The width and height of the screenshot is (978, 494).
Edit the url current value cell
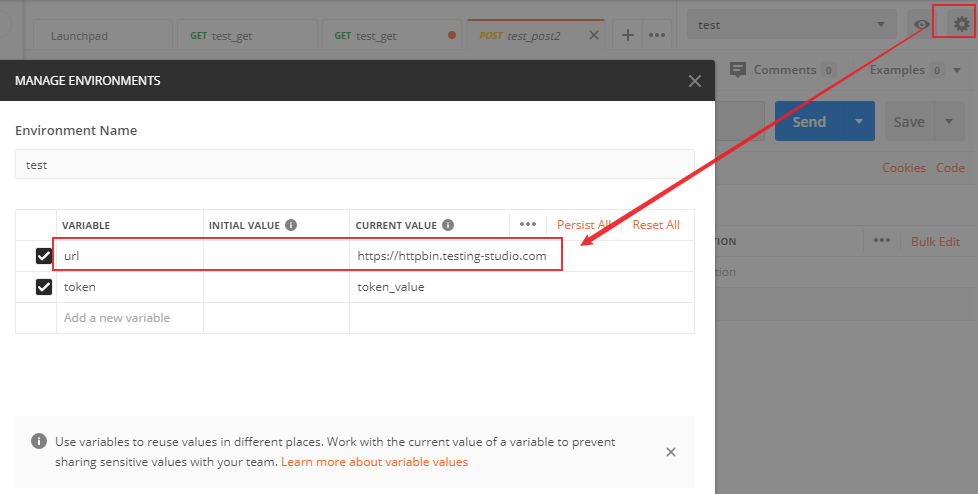coord(521,256)
